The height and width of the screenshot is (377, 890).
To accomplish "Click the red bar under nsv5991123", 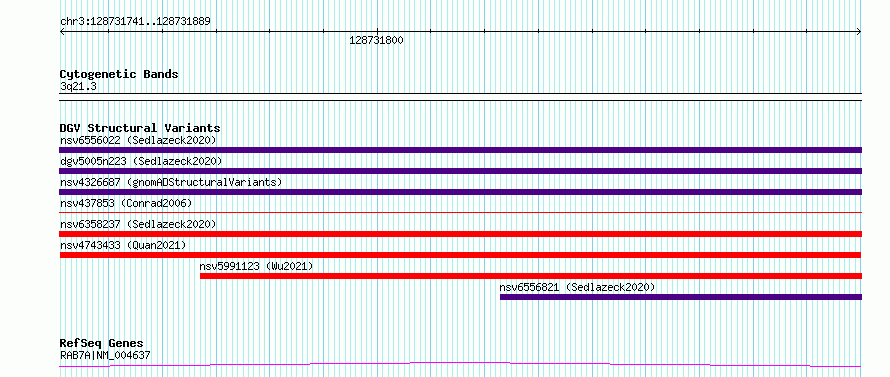I will click(531, 276).
